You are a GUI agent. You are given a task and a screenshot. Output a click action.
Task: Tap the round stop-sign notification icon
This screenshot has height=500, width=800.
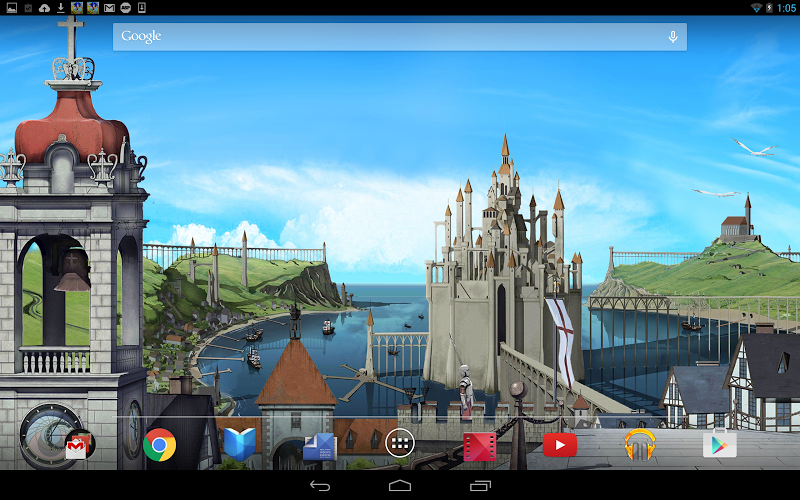[x=126, y=8]
